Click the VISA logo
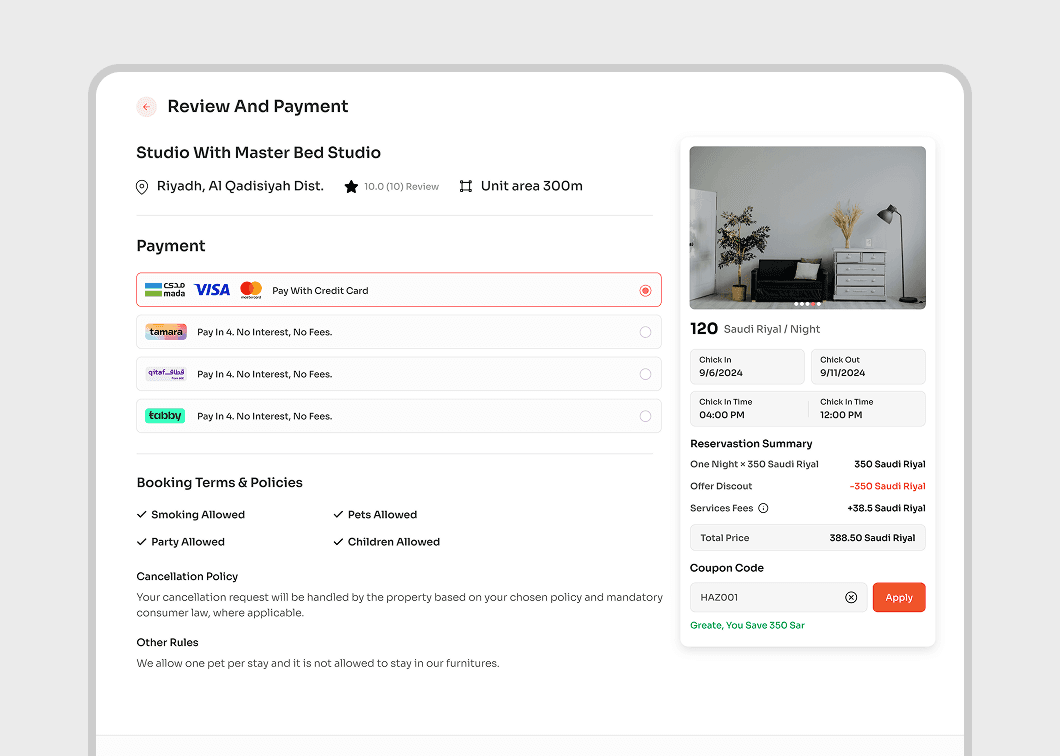The height and width of the screenshot is (756, 1060). [x=211, y=289]
